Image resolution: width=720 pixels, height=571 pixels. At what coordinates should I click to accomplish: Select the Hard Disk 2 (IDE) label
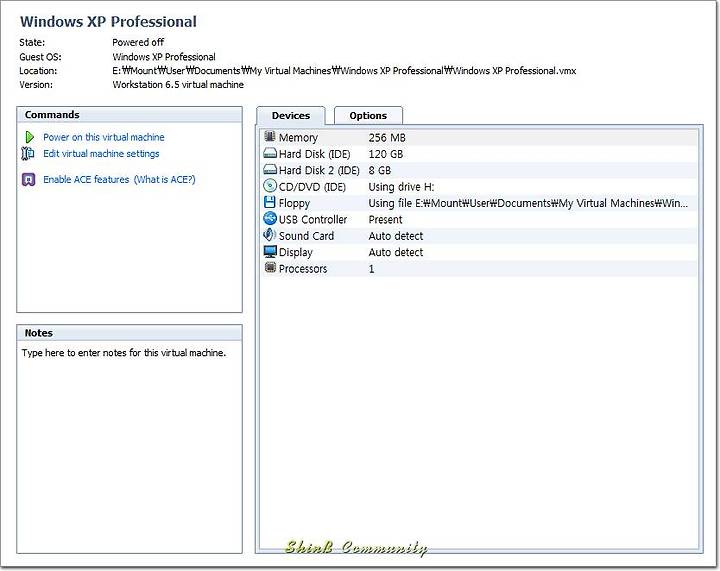[x=319, y=170]
